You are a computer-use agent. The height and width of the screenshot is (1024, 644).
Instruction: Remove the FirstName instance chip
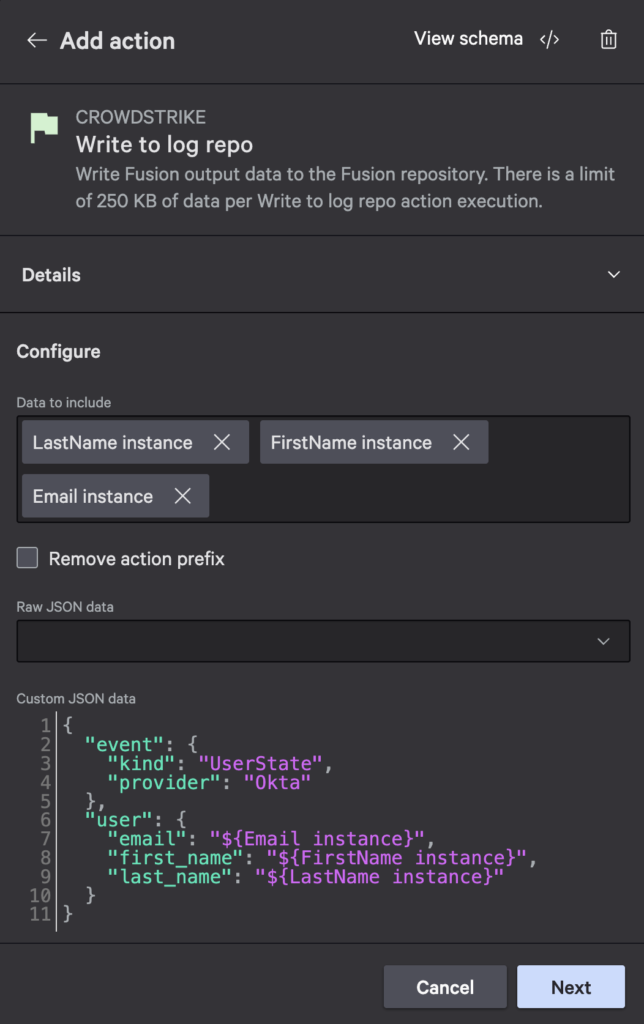pyautogui.click(x=461, y=443)
